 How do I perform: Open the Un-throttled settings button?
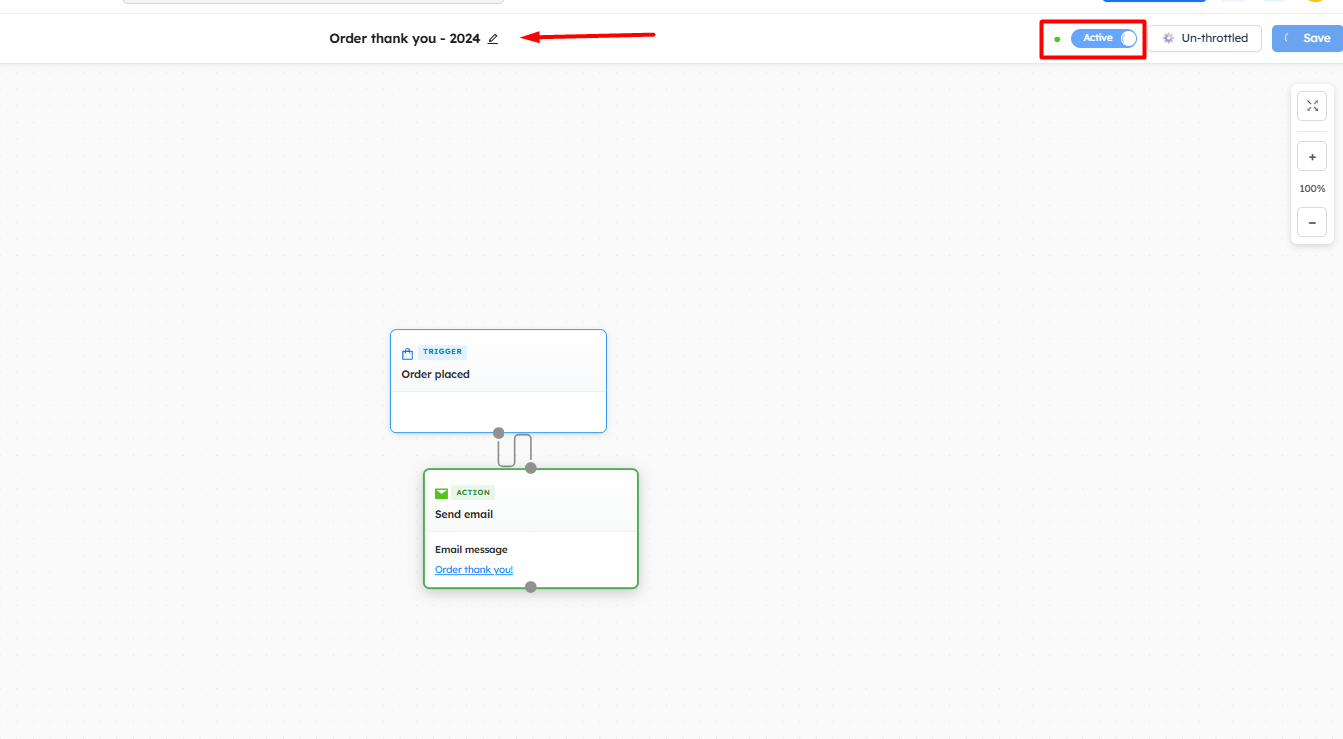(1205, 38)
